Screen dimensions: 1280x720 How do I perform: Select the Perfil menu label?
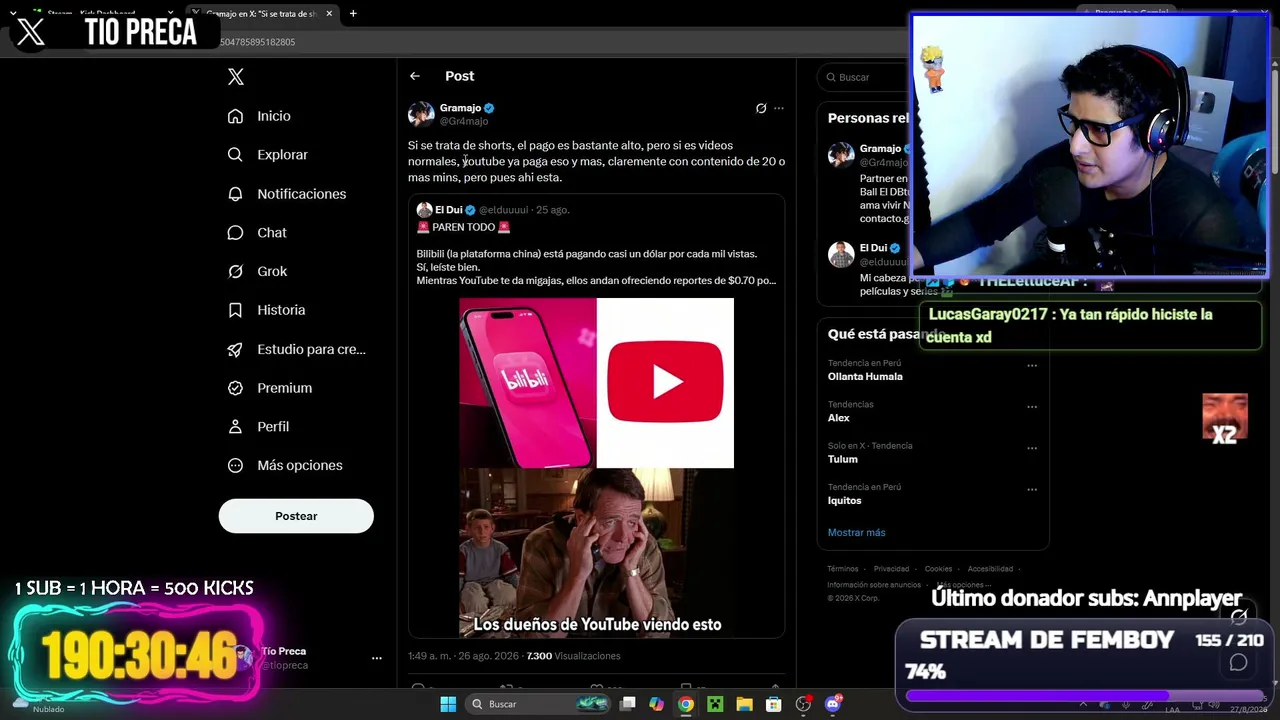pyautogui.click(x=273, y=427)
